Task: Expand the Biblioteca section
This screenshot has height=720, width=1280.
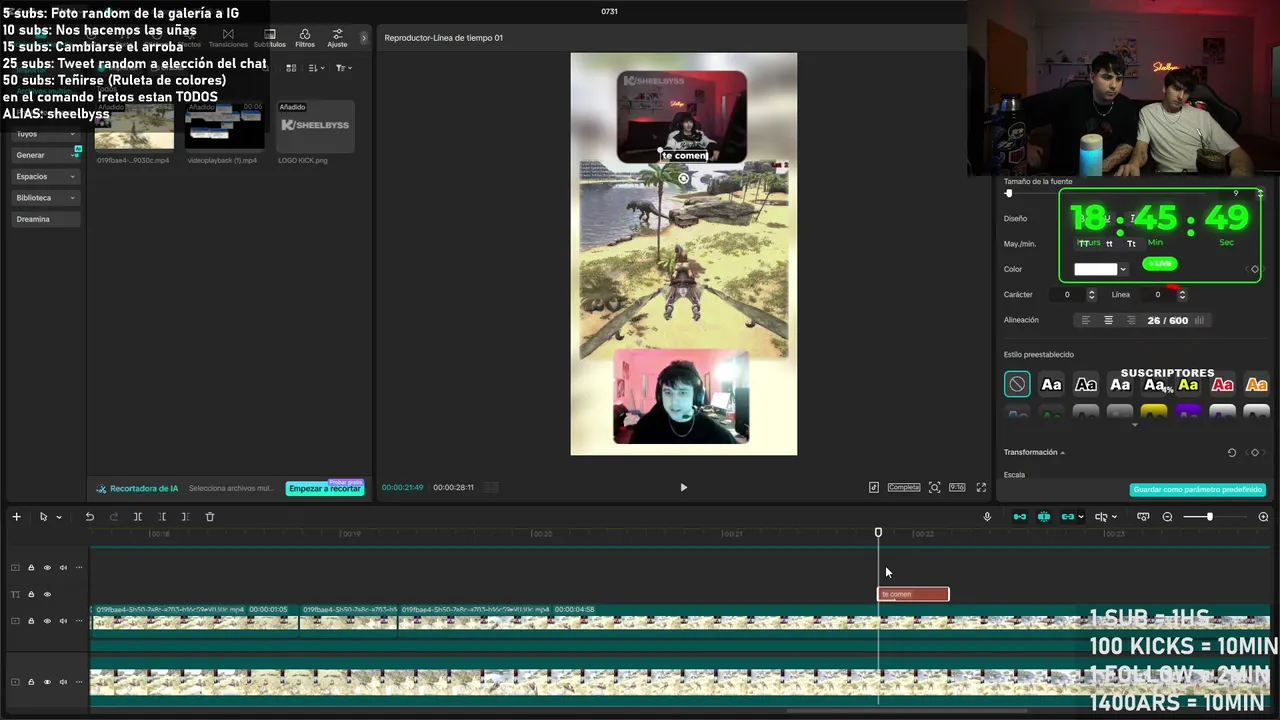Action: pyautogui.click(x=45, y=197)
